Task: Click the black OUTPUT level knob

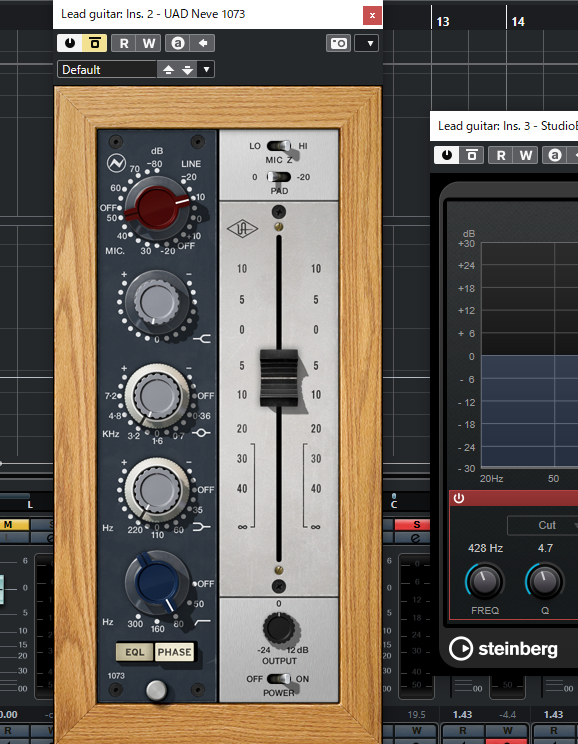Action: coord(279,627)
